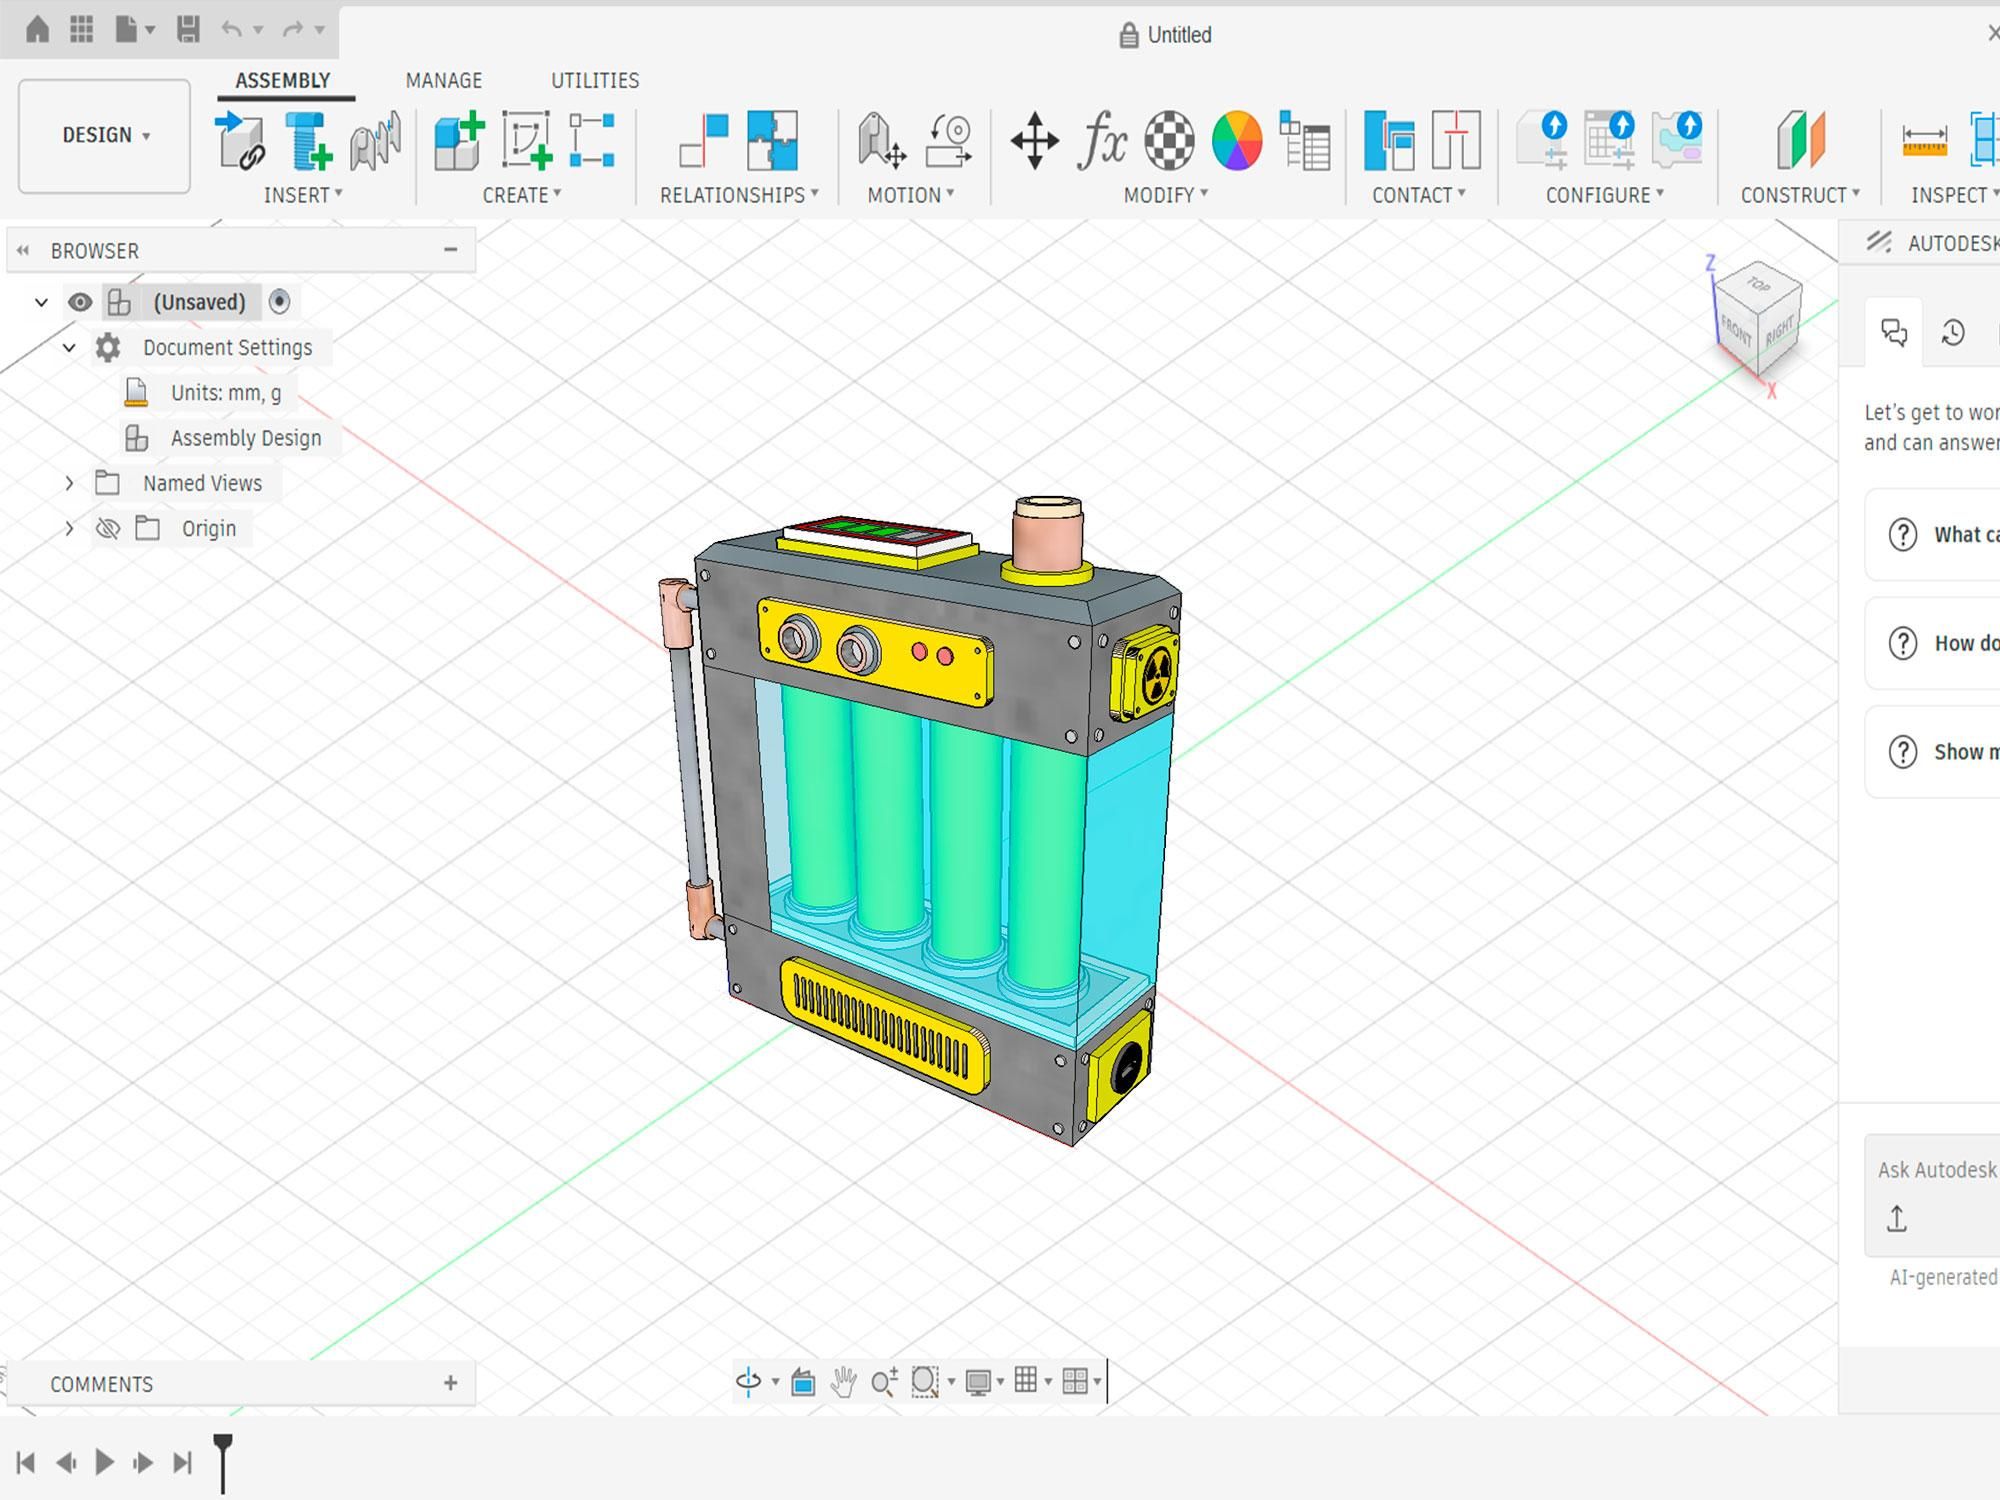Expand the CREATE dropdown menu
The width and height of the screenshot is (2000, 1500).
click(522, 195)
